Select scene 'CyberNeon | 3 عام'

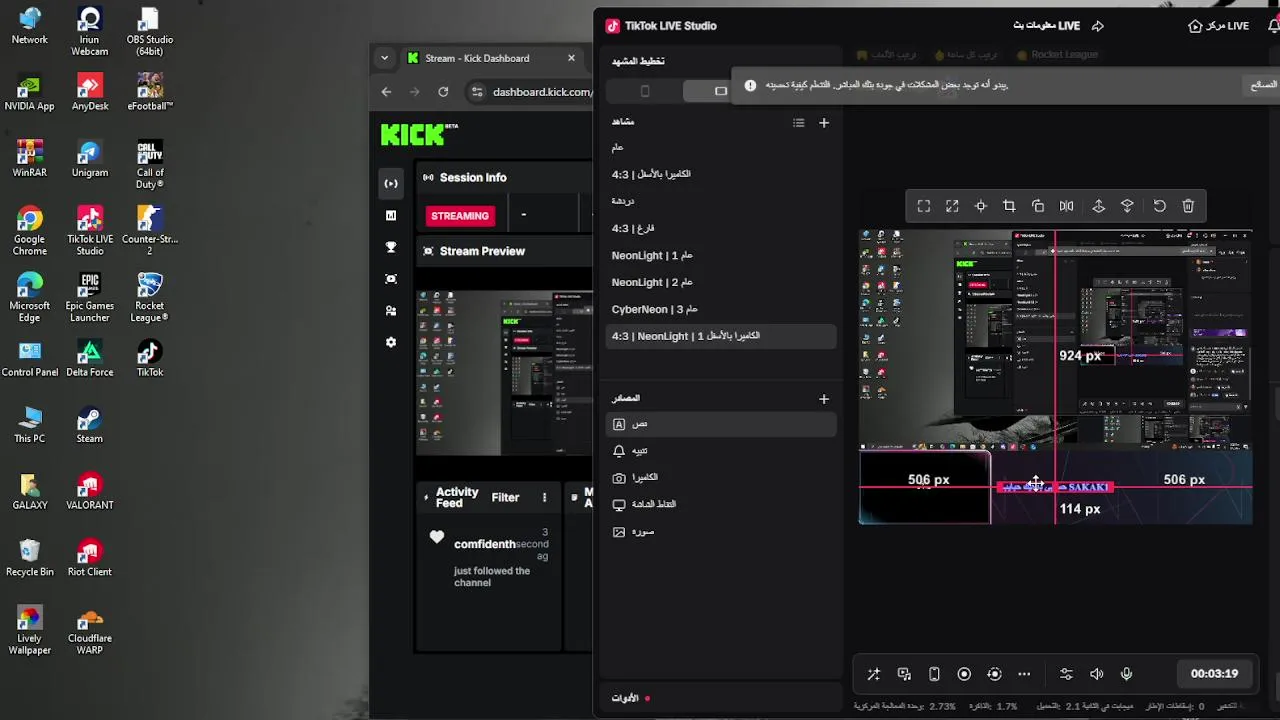pos(720,309)
